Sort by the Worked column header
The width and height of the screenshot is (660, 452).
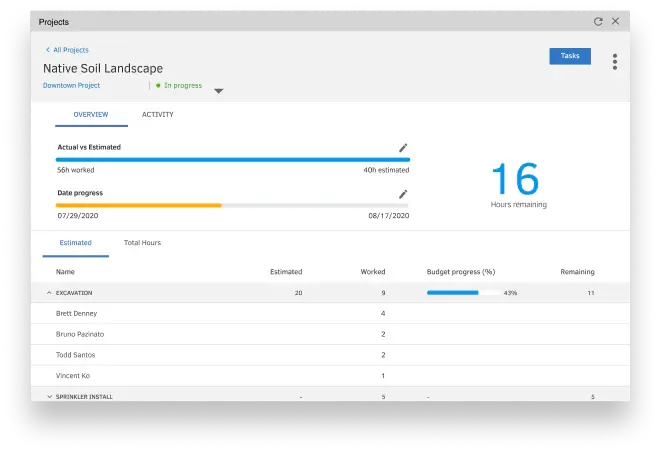[x=373, y=272]
